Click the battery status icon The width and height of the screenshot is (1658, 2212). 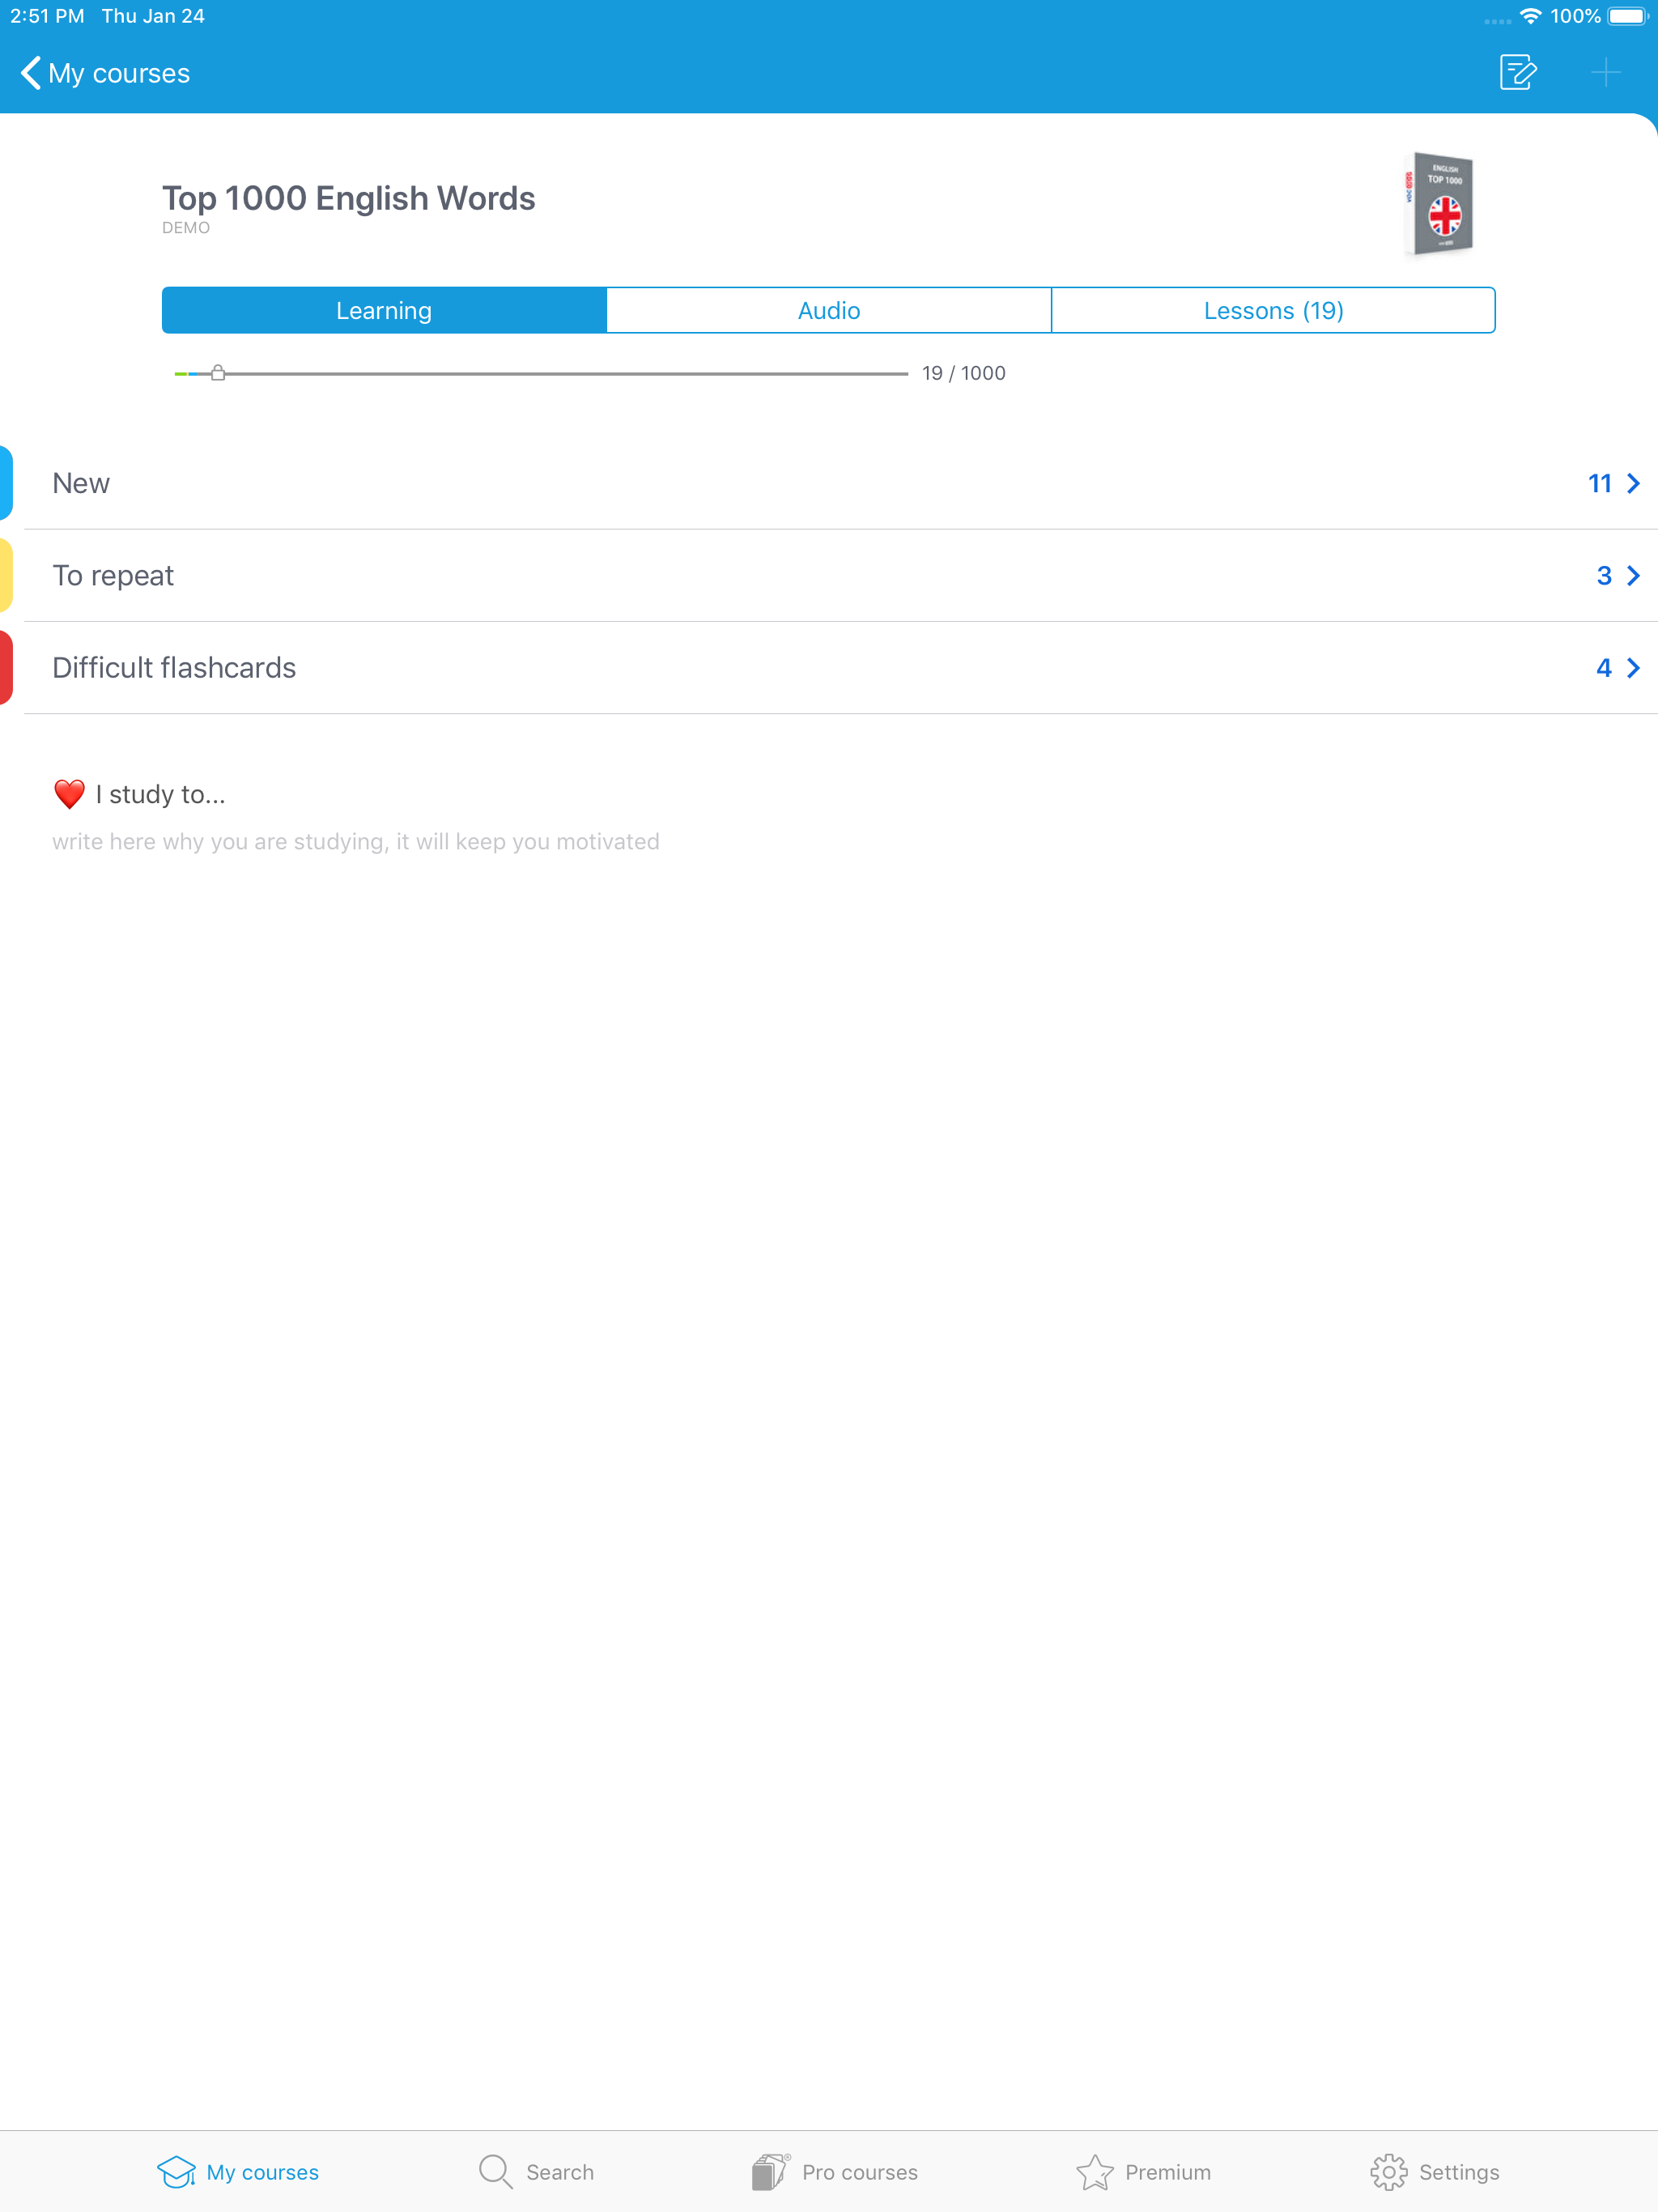[x=1628, y=16]
